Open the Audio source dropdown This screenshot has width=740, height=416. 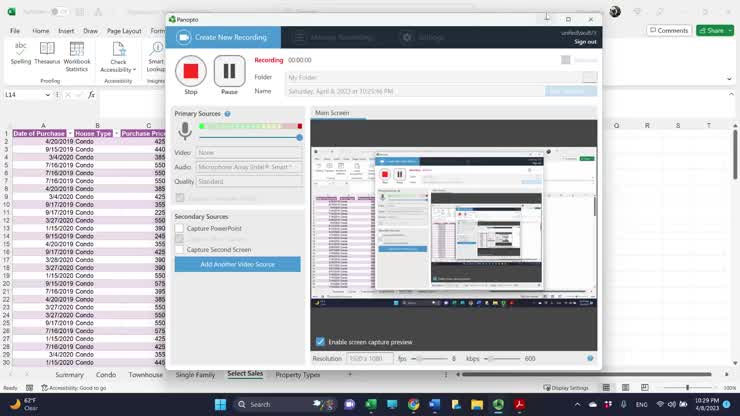pyautogui.click(x=249, y=167)
